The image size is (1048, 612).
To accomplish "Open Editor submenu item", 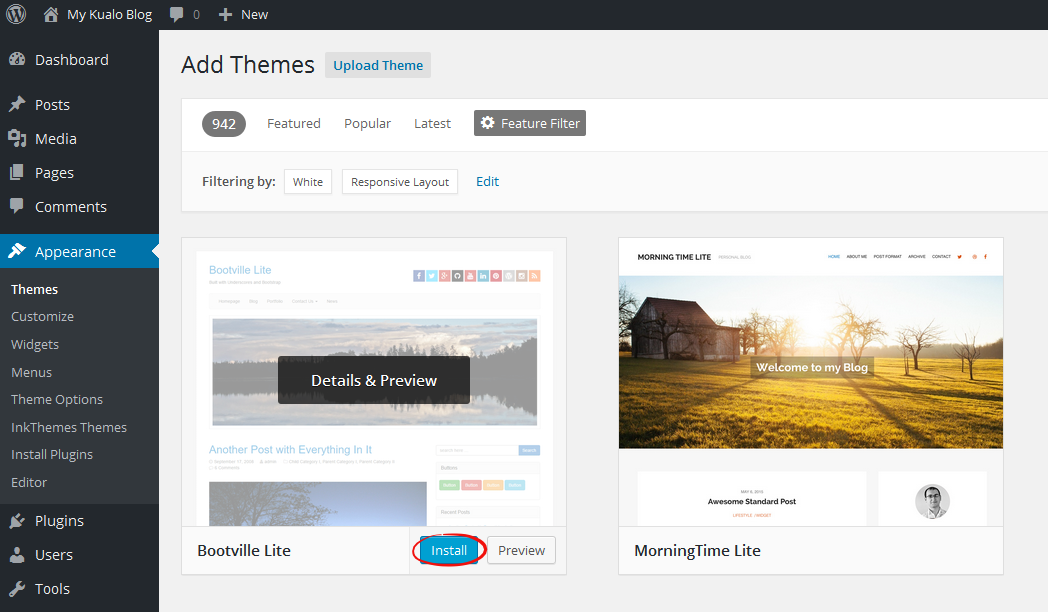I will point(29,482).
